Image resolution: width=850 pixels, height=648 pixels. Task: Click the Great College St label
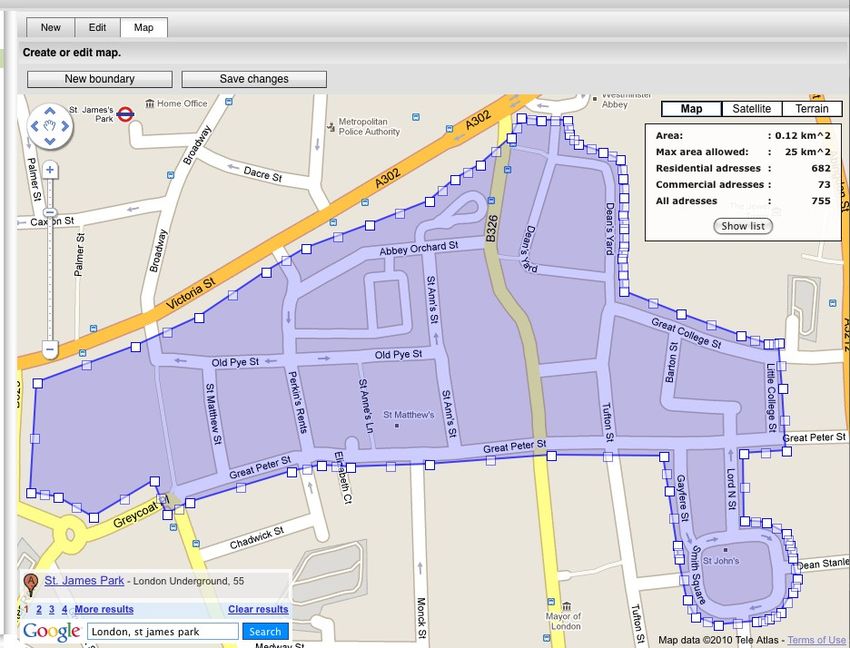pos(686,333)
